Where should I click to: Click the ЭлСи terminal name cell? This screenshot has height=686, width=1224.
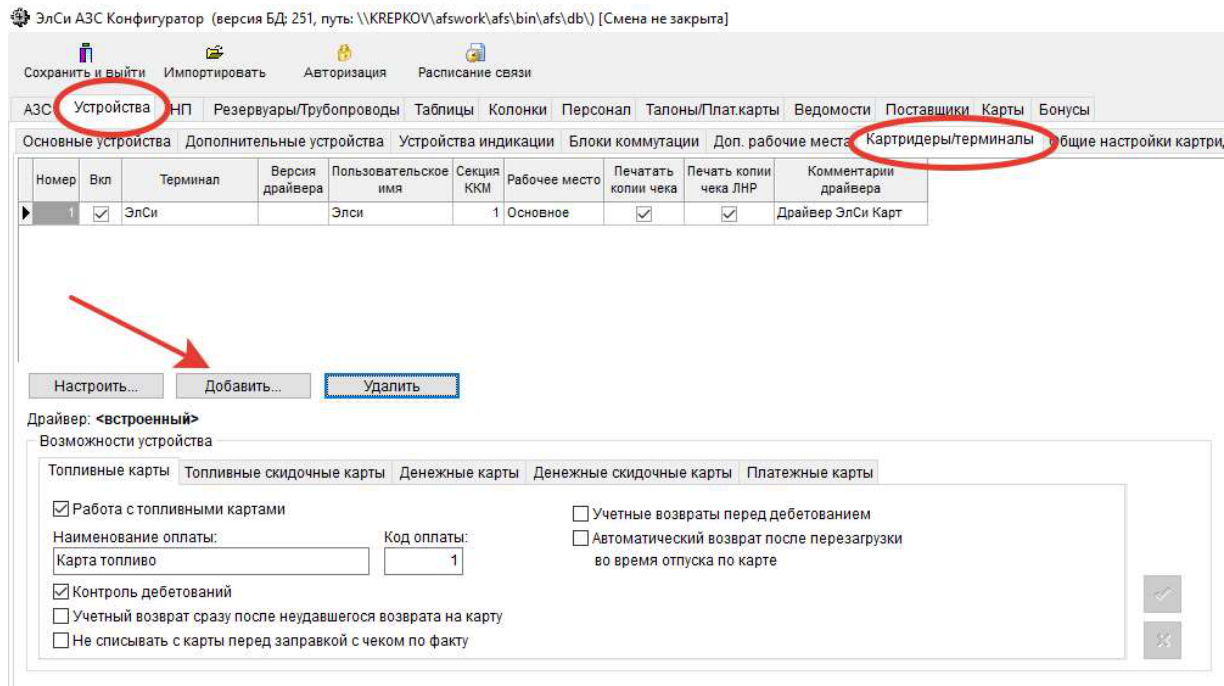[189, 213]
